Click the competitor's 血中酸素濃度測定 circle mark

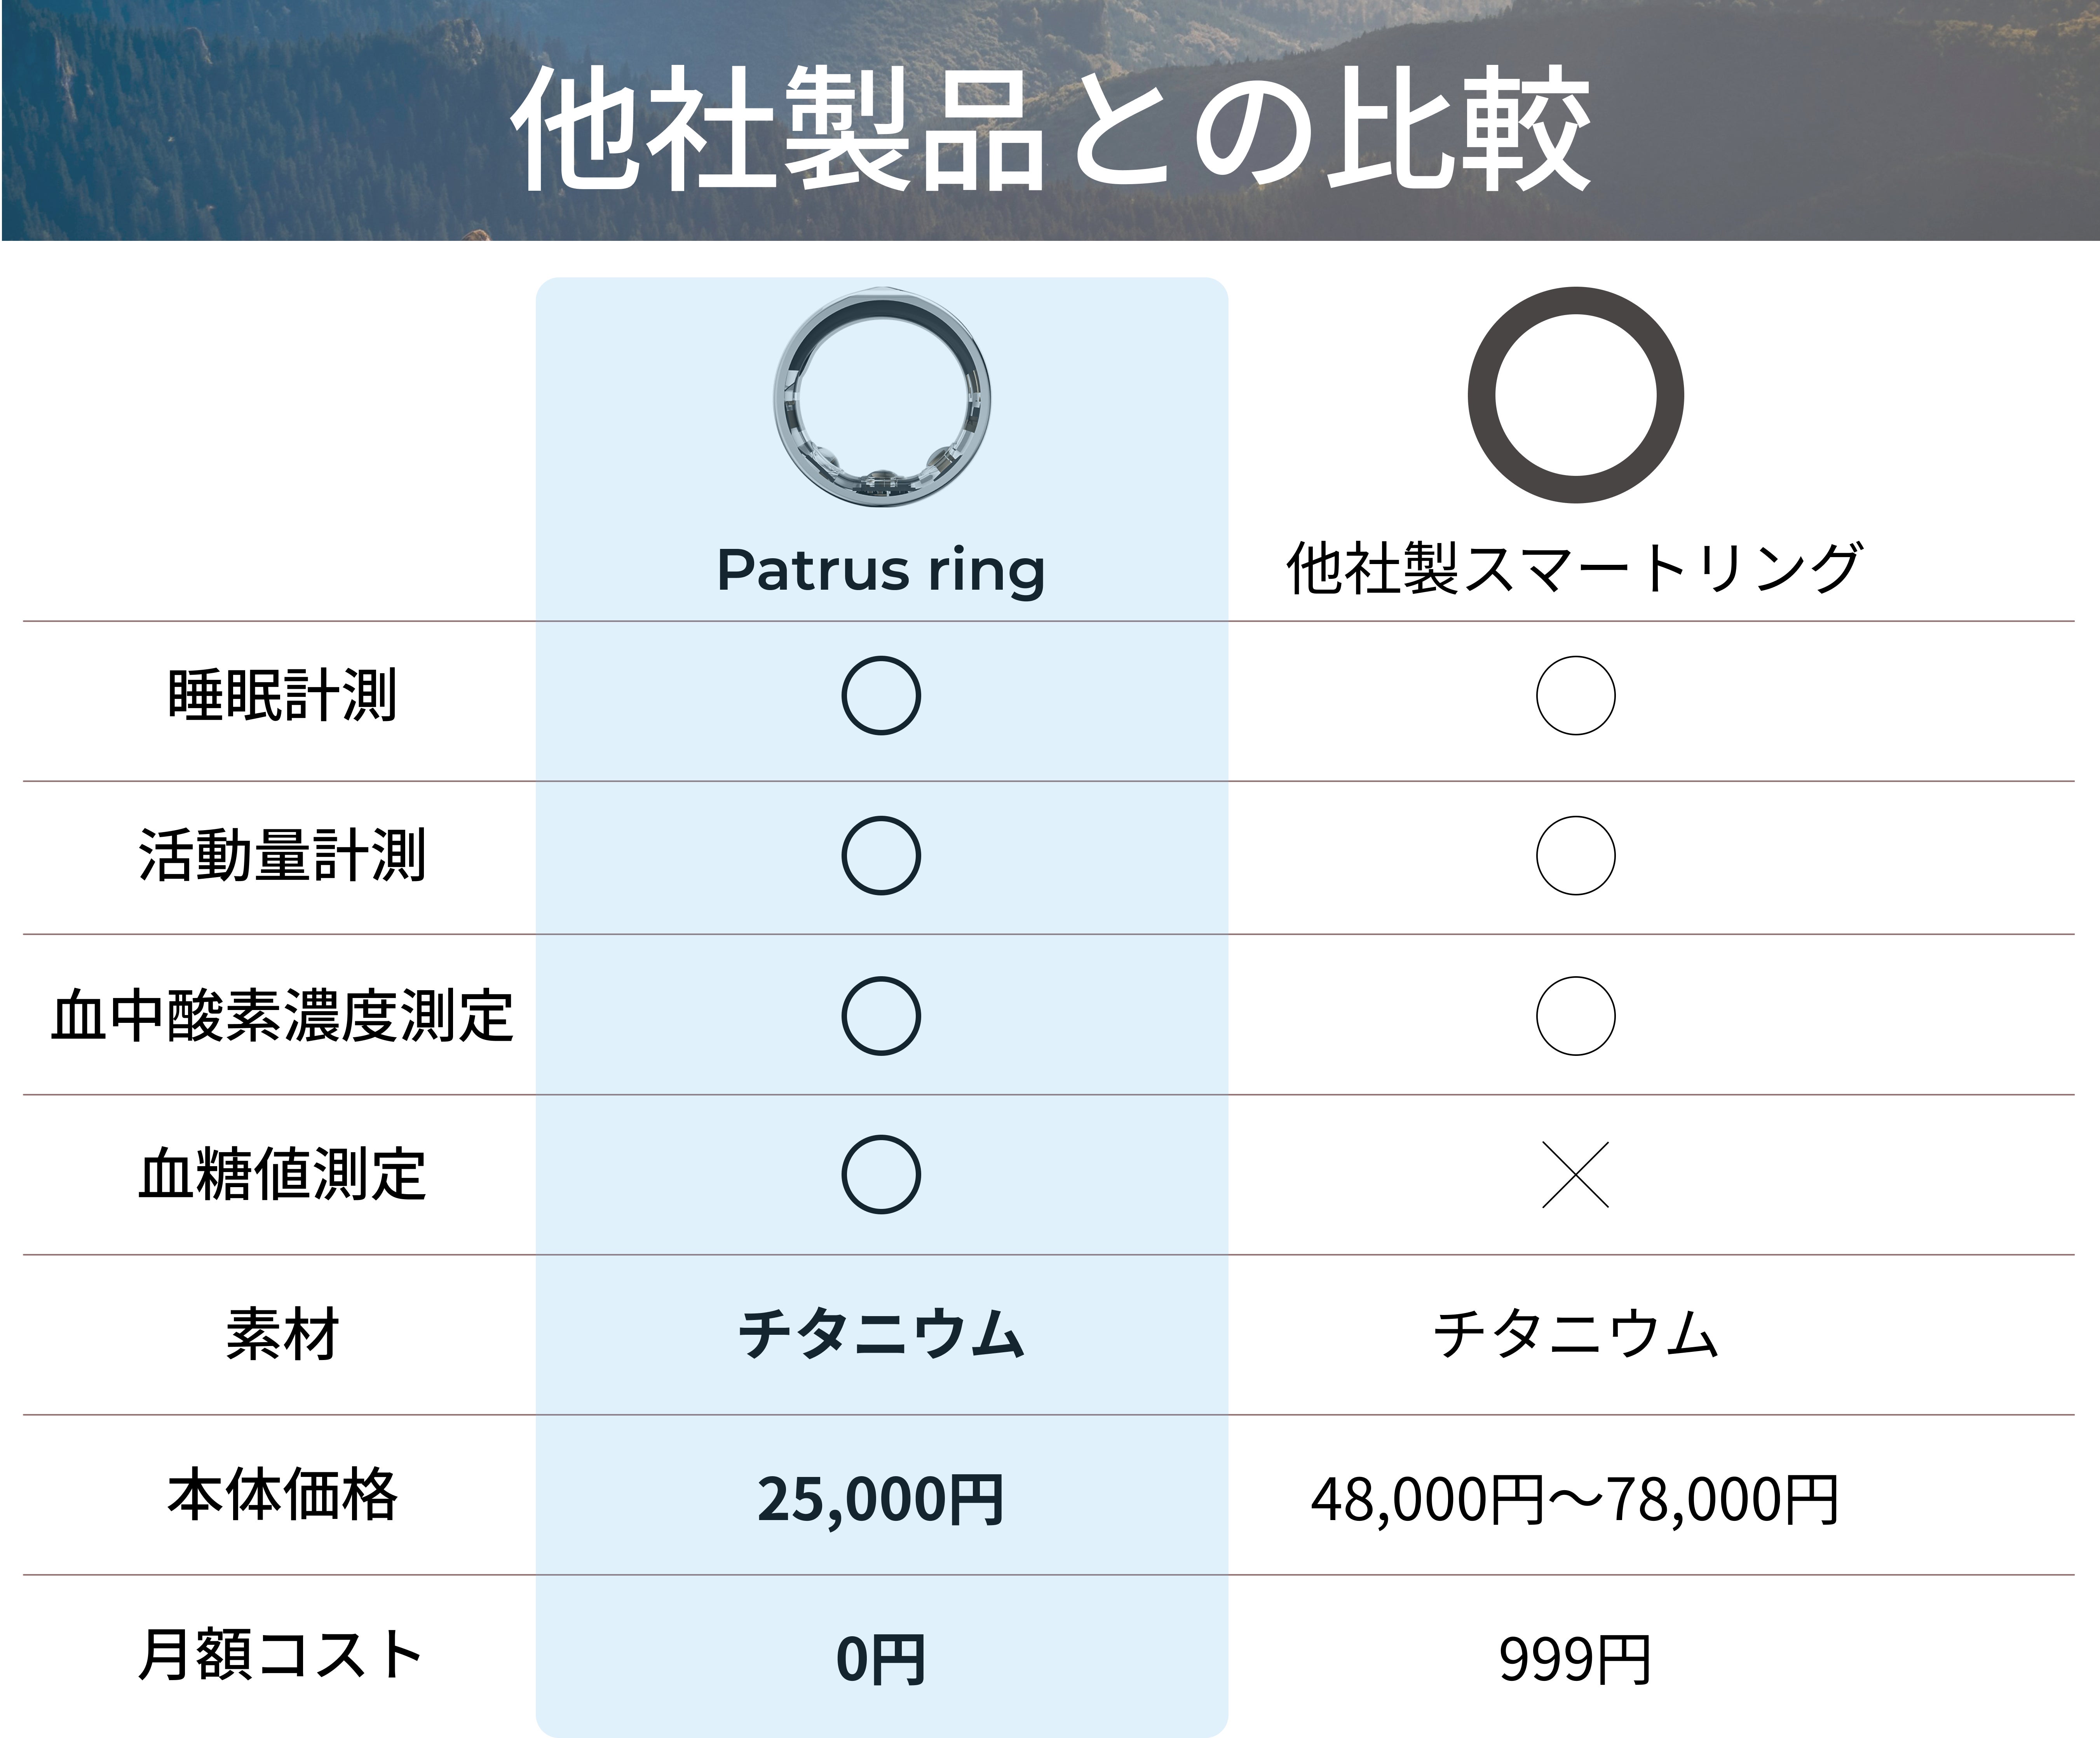(x=1575, y=1016)
